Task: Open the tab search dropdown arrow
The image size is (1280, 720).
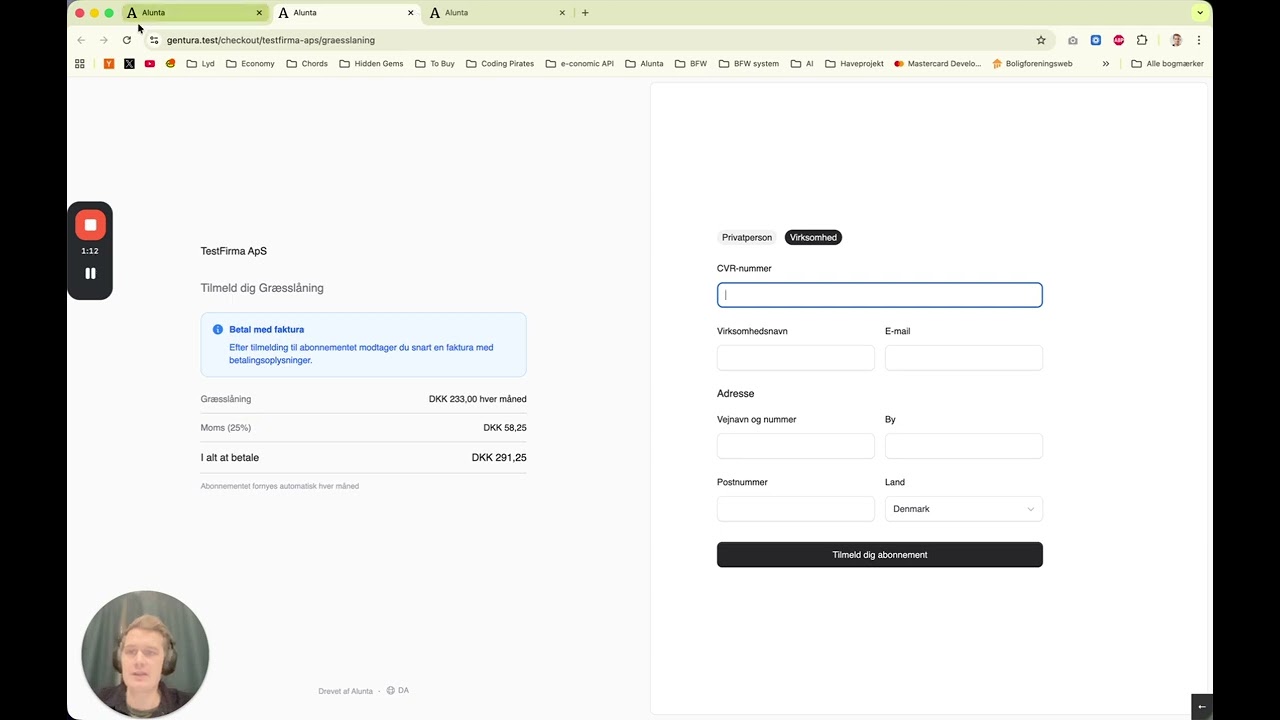Action: click(x=1200, y=13)
